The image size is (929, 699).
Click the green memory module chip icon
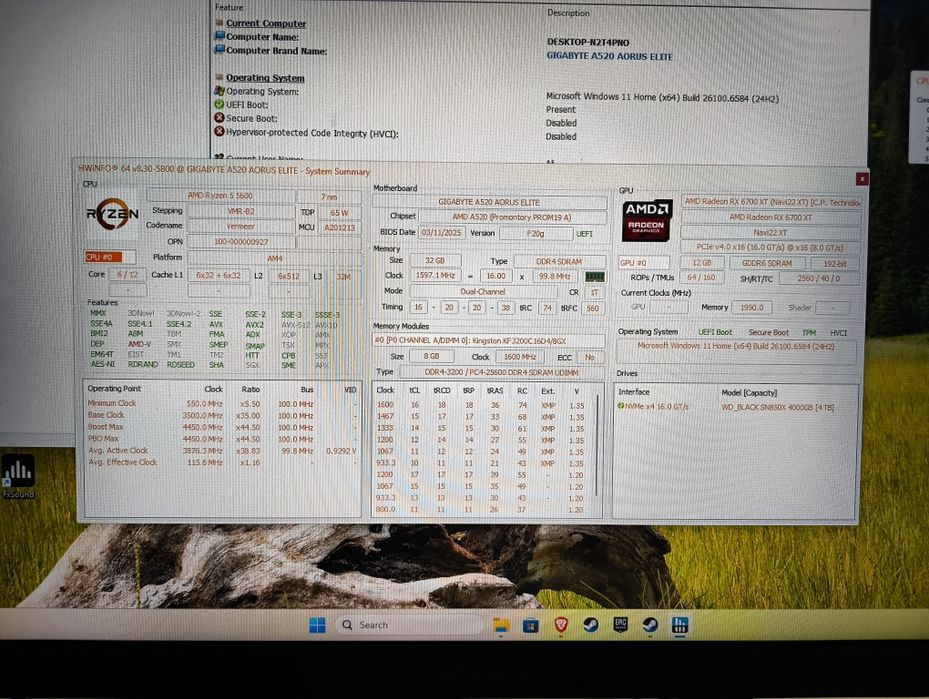pyautogui.click(x=594, y=277)
